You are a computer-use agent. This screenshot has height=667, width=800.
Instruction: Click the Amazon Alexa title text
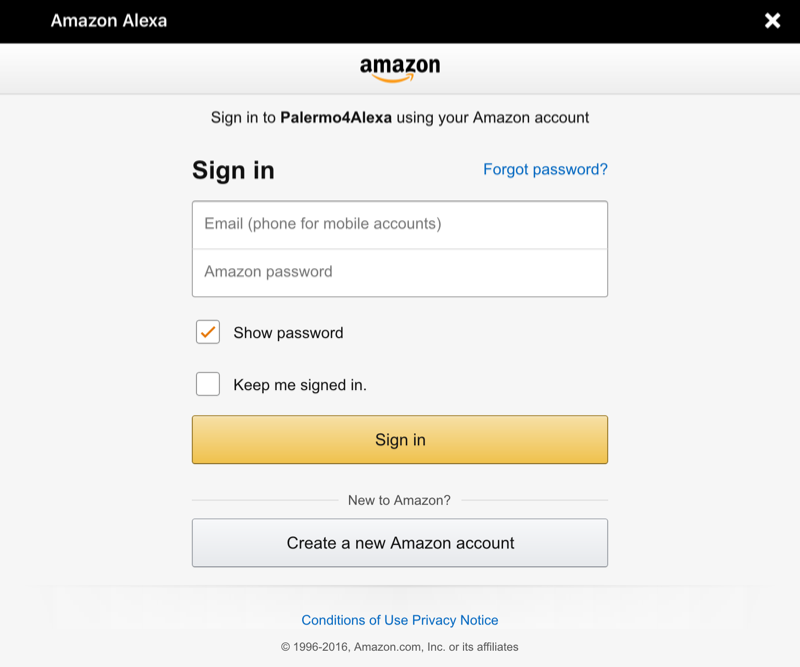[x=109, y=21]
